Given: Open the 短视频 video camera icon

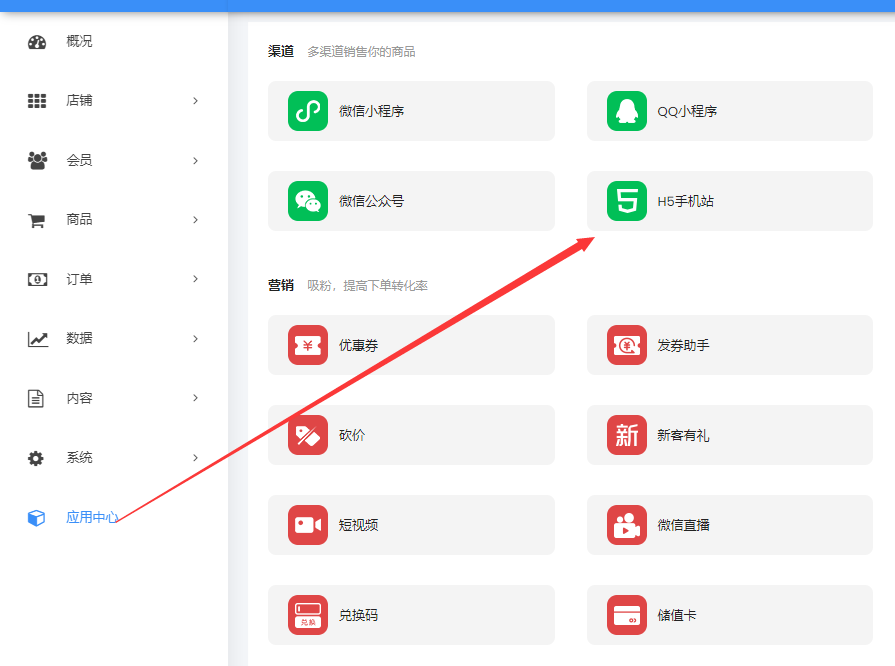Looking at the screenshot, I should (308, 525).
